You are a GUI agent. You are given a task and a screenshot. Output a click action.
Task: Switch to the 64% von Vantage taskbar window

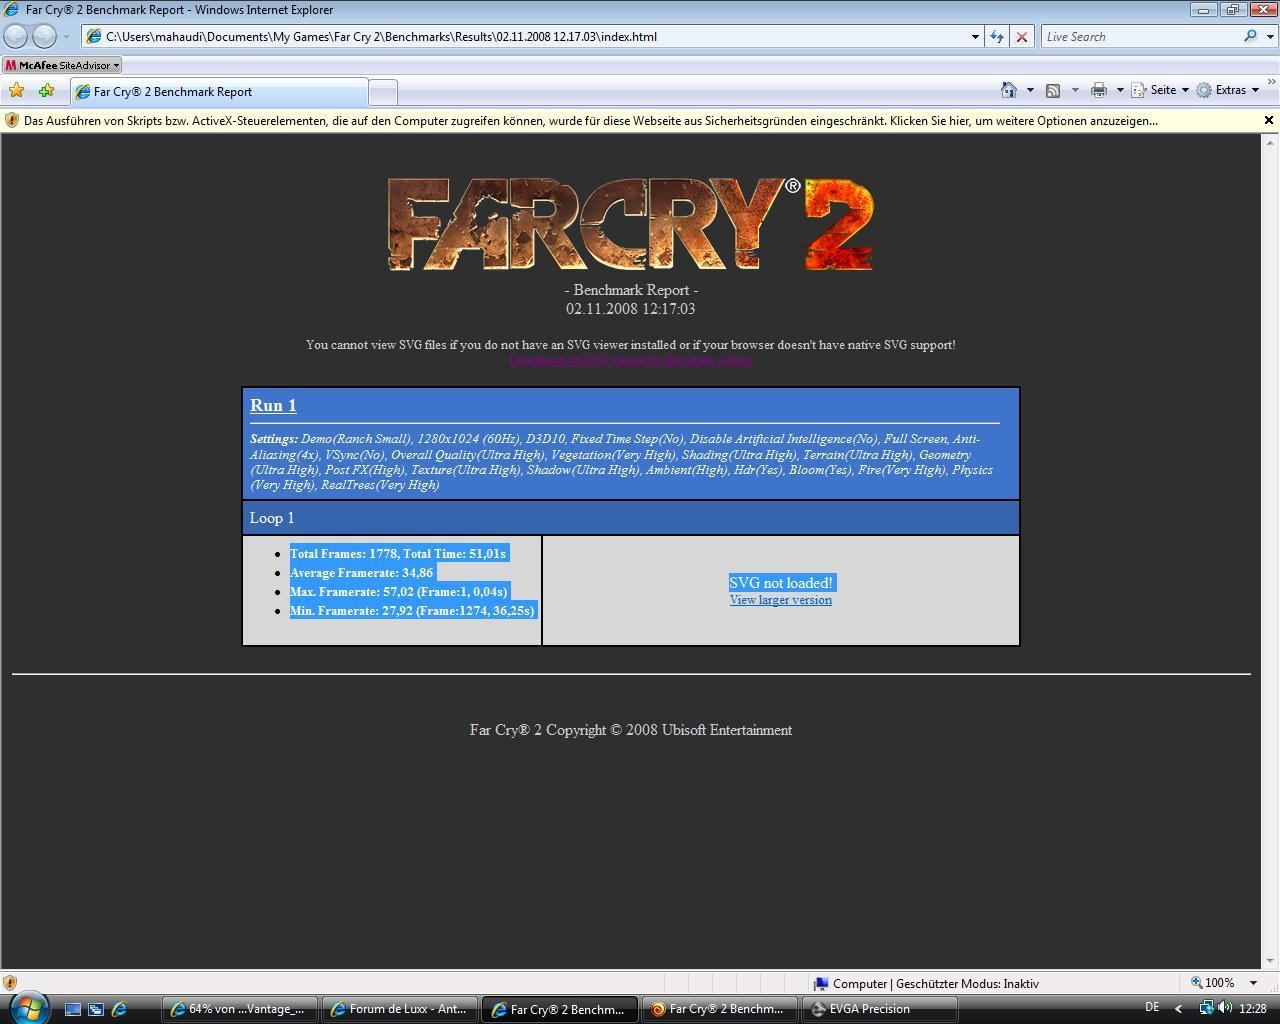[x=240, y=1009]
